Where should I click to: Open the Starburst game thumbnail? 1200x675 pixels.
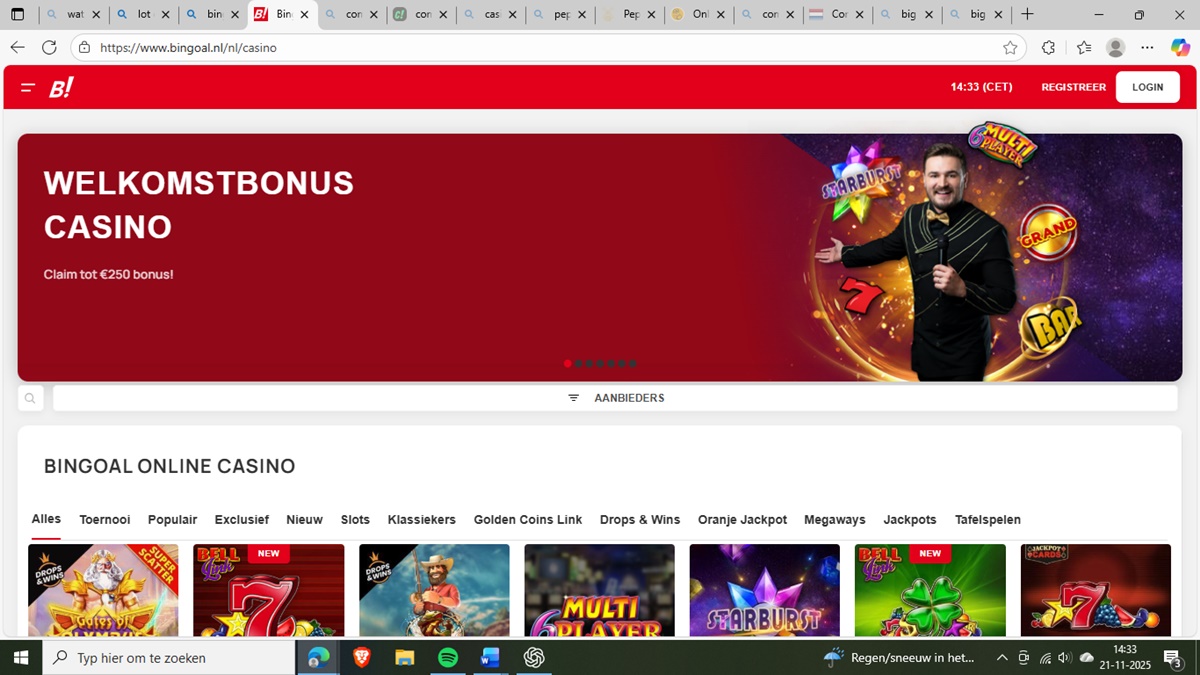pos(764,590)
